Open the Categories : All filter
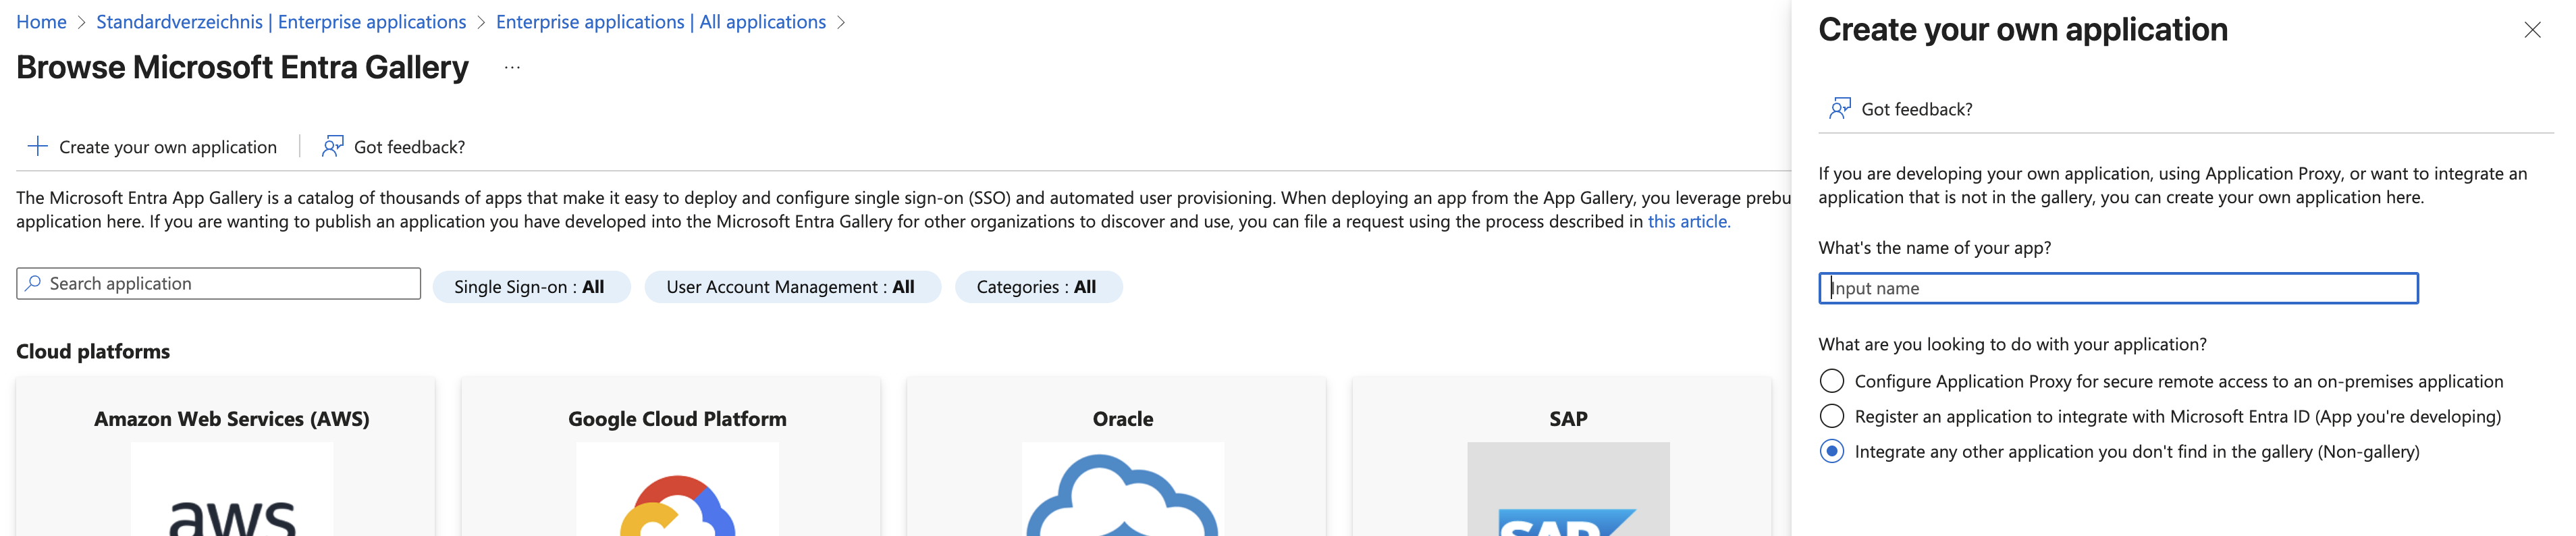Screen dimensions: 2576x536 (x=1038, y=287)
